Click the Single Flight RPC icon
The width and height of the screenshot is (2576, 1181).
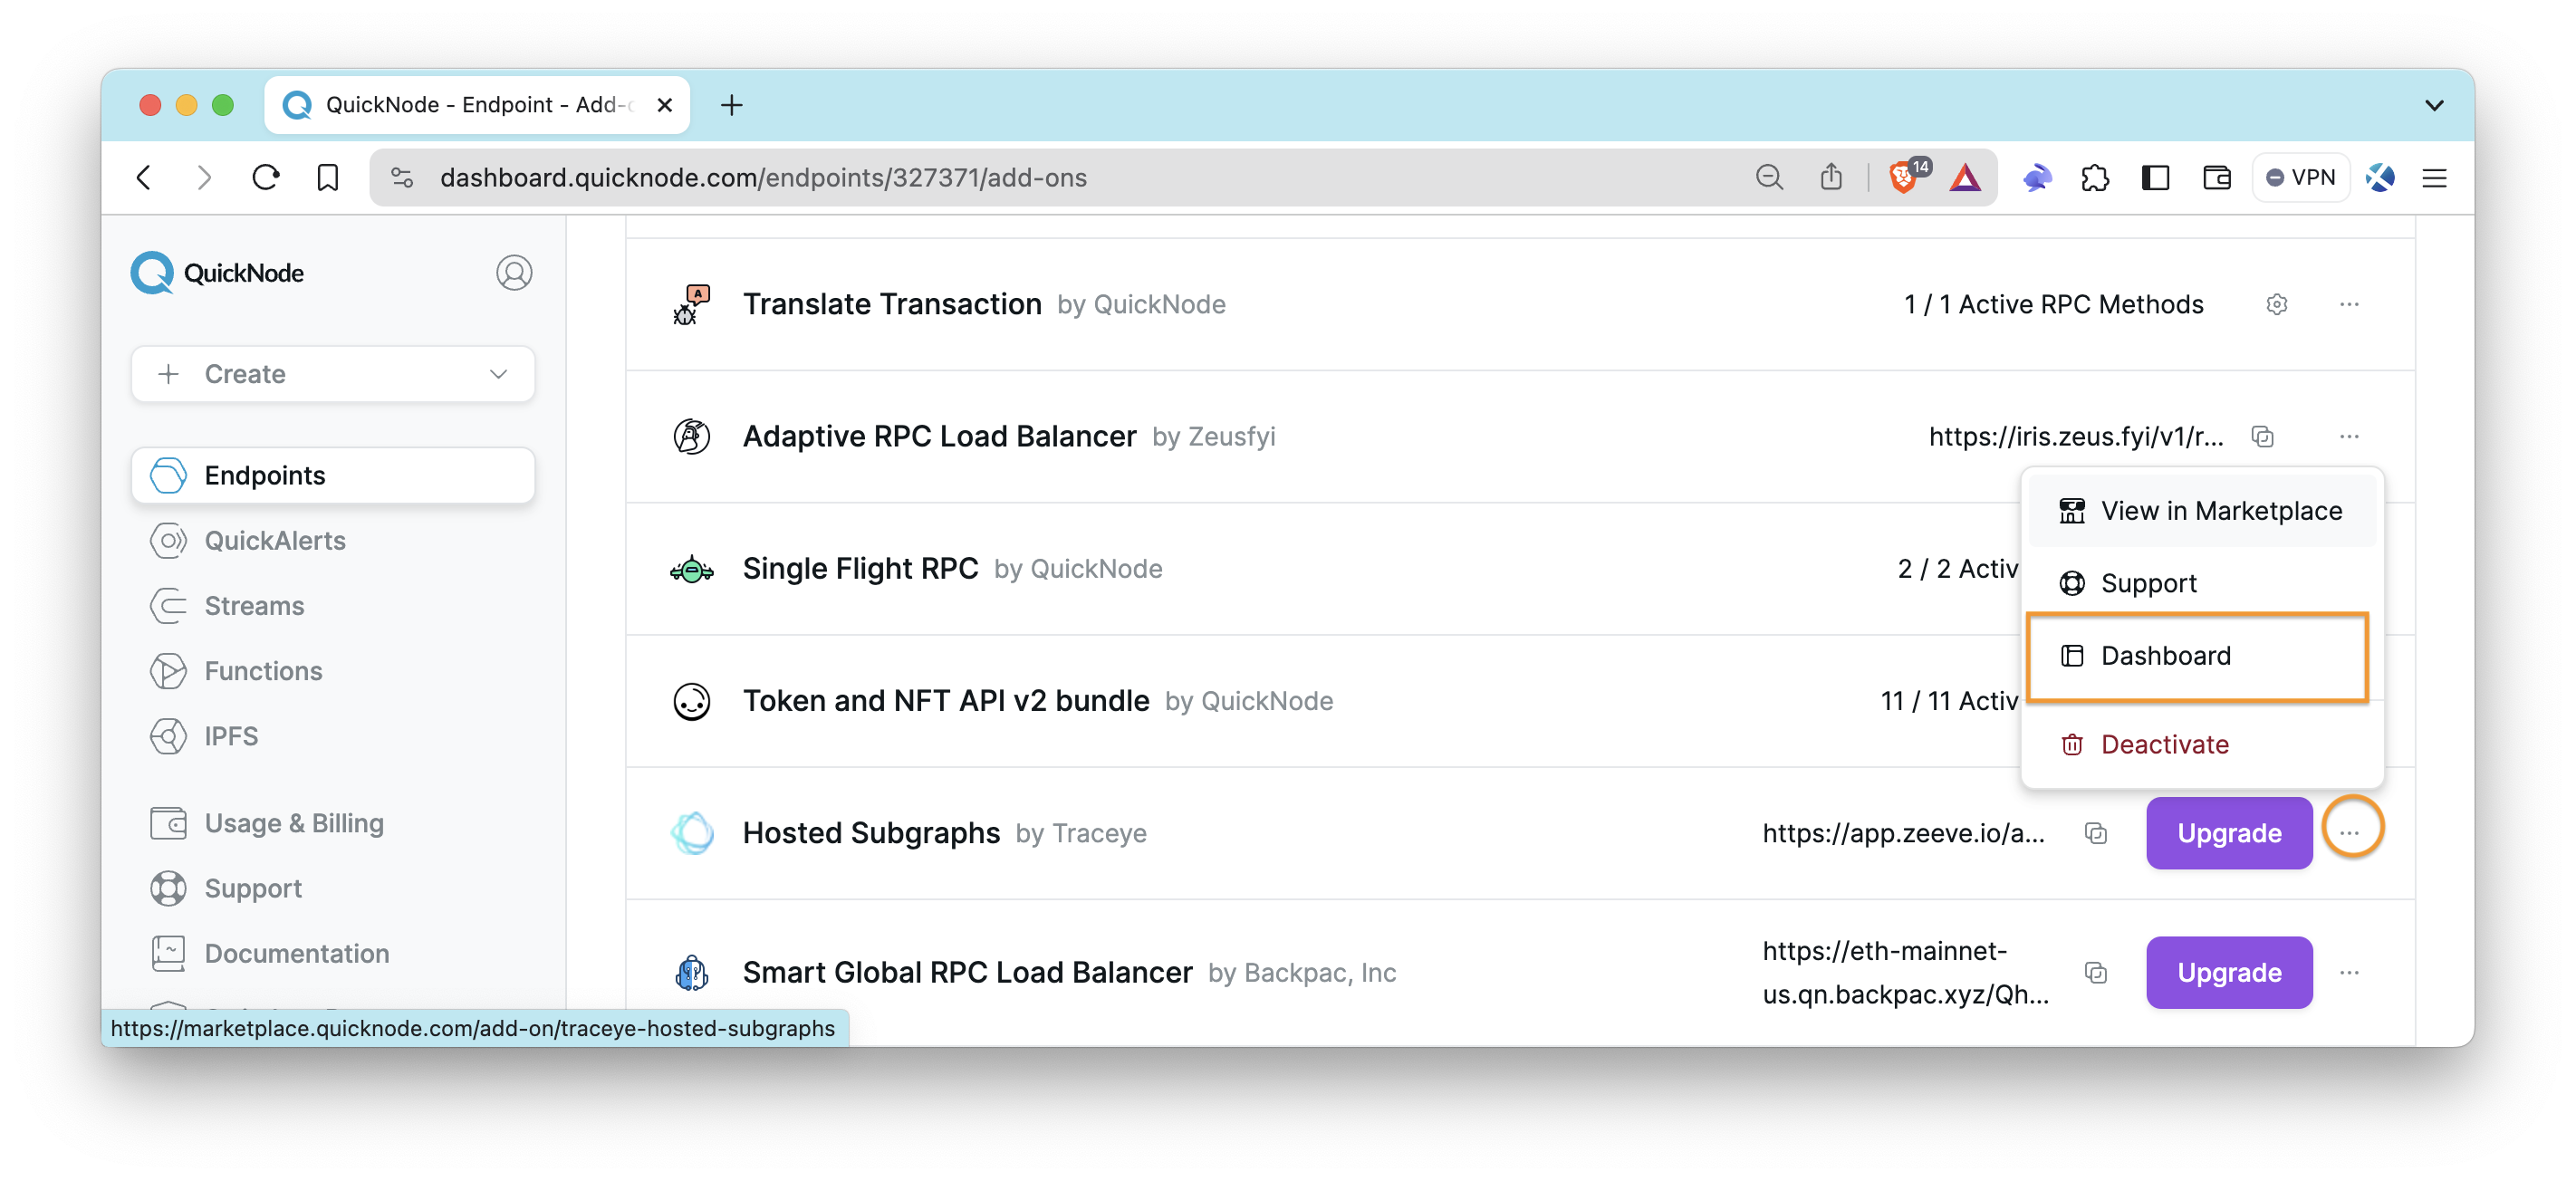(691, 569)
